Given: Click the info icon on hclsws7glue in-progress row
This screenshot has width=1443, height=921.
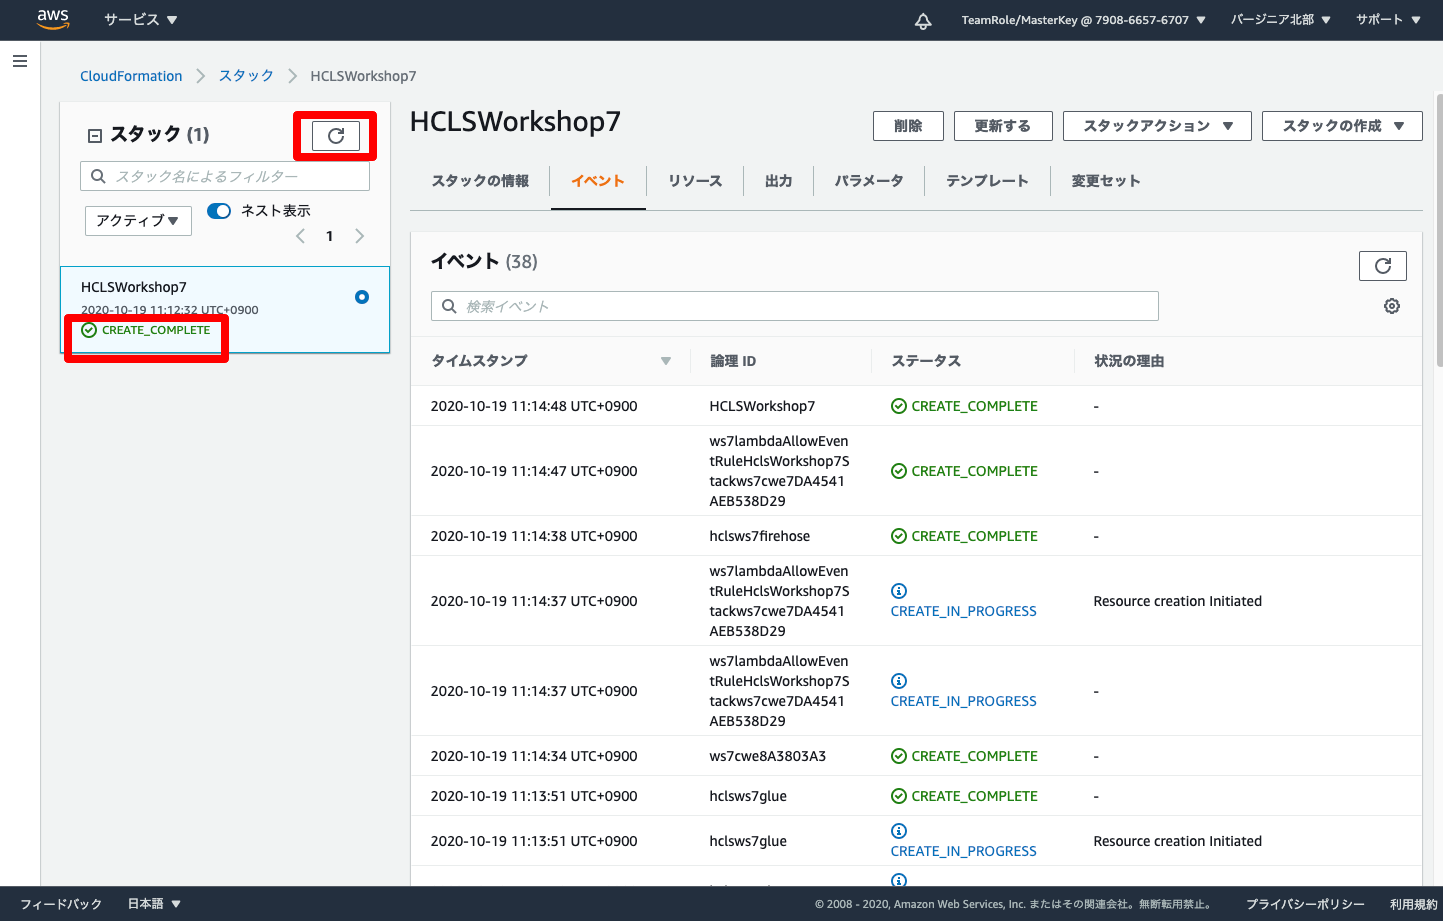Looking at the screenshot, I should click(x=899, y=831).
